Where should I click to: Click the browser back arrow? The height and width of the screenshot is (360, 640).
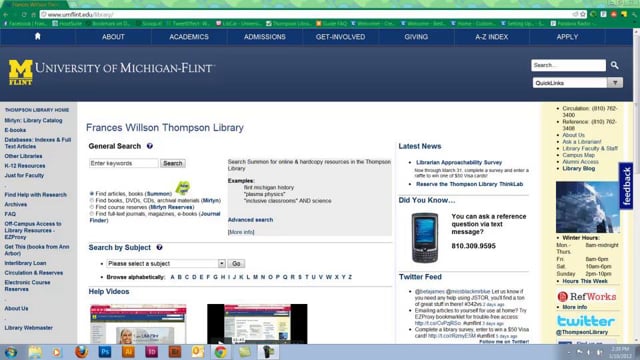(6, 14)
